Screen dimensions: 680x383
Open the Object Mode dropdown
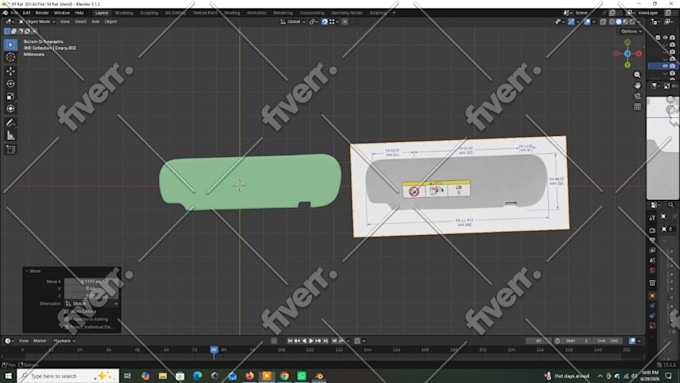tap(37, 21)
